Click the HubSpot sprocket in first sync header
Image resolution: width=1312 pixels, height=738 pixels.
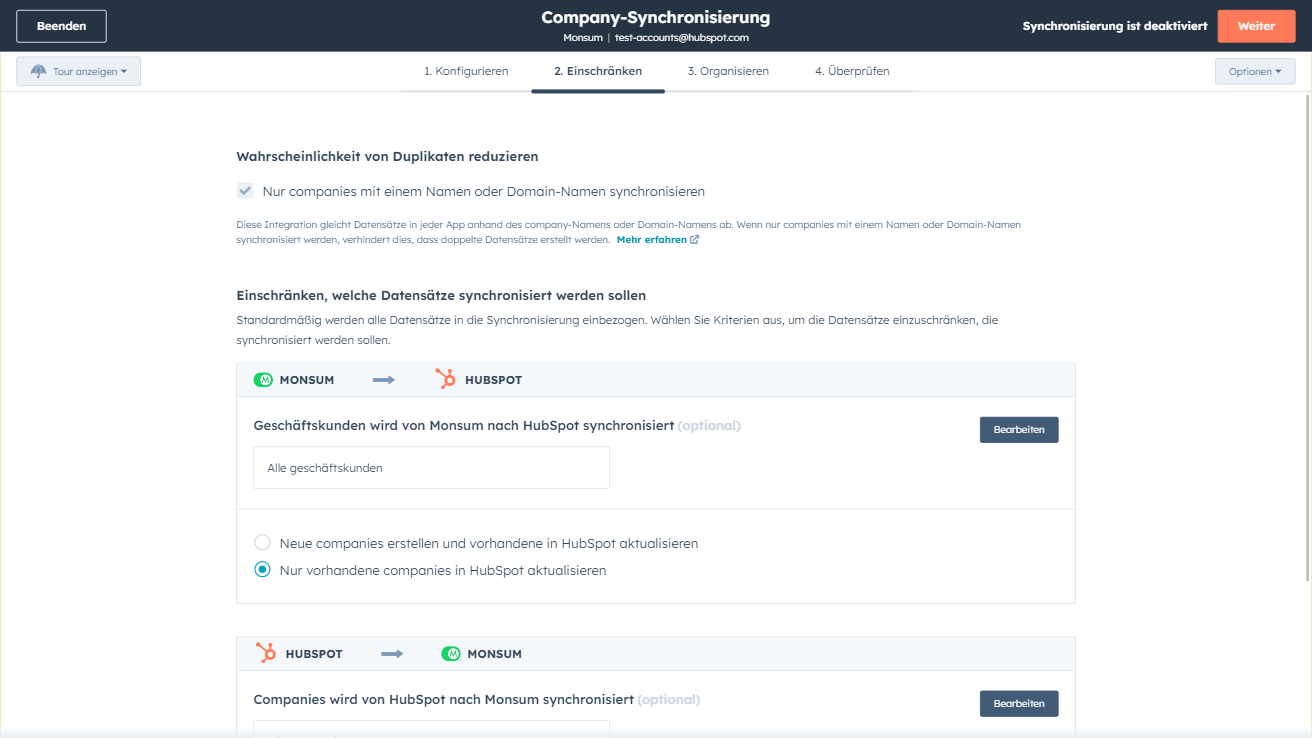point(445,380)
